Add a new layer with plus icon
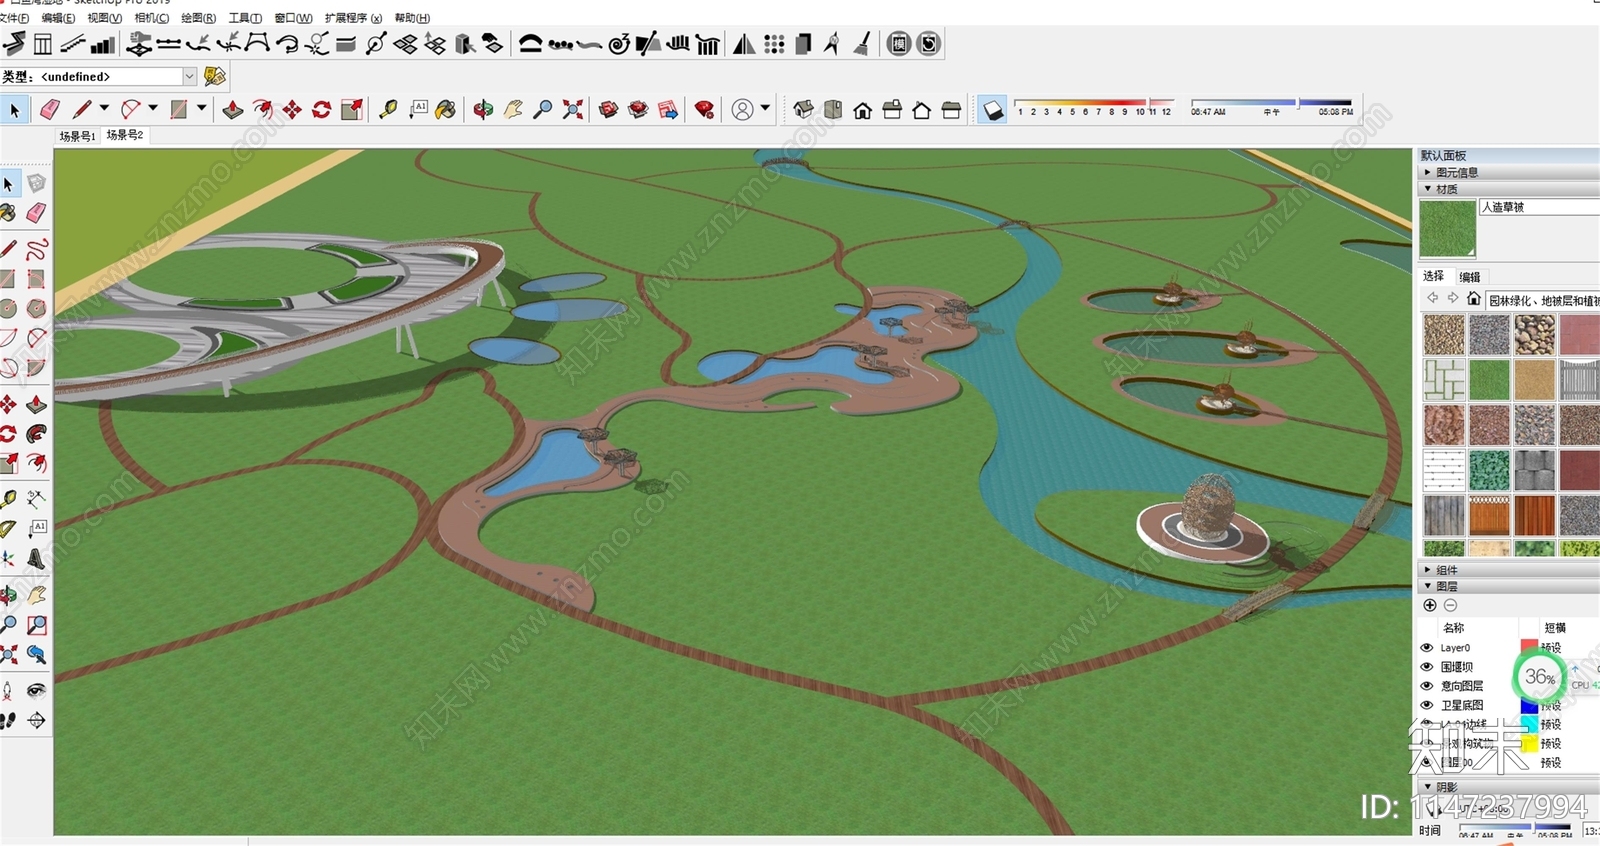1600x846 pixels. pos(1430,605)
